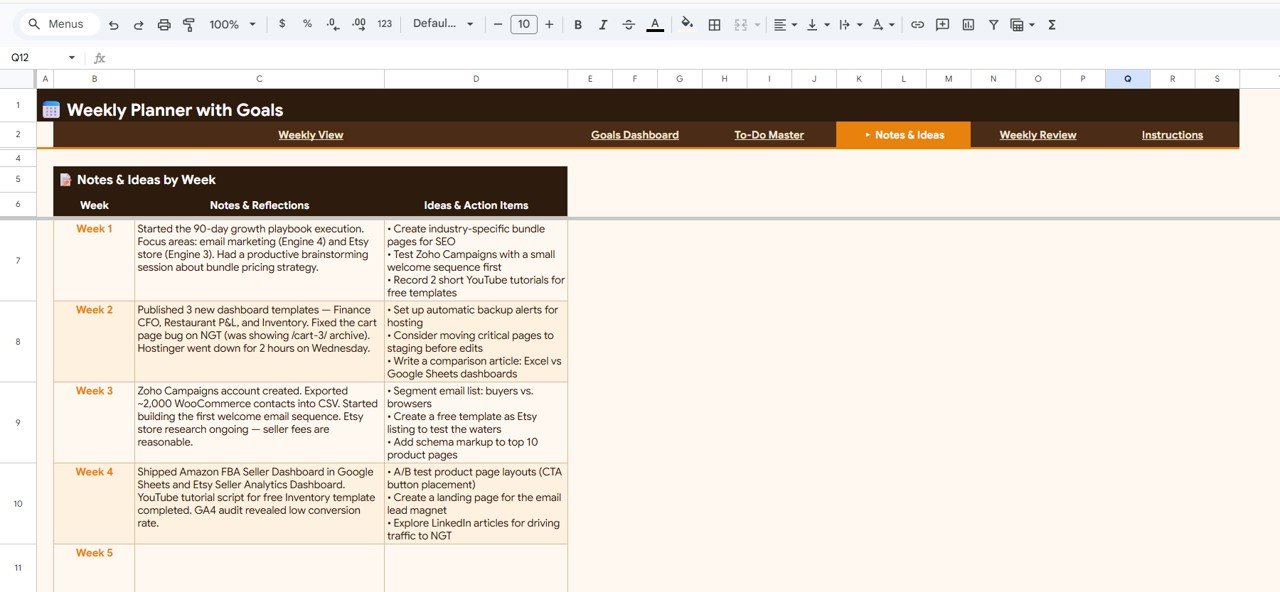The image size is (1280, 592).
Task: Open the zoom 100% dropdown
Action: click(232, 24)
